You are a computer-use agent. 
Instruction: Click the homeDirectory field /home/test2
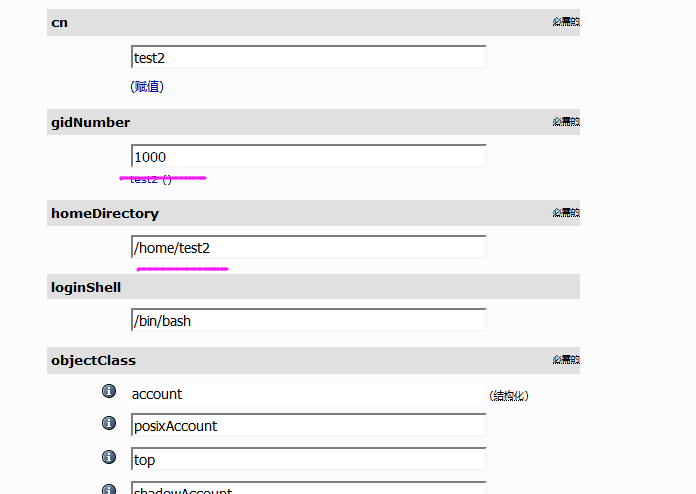(x=308, y=247)
